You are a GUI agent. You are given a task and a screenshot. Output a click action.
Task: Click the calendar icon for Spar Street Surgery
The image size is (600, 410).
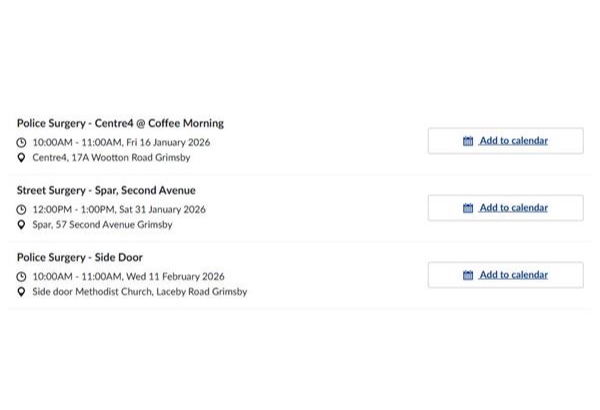(x=468, y=208)
